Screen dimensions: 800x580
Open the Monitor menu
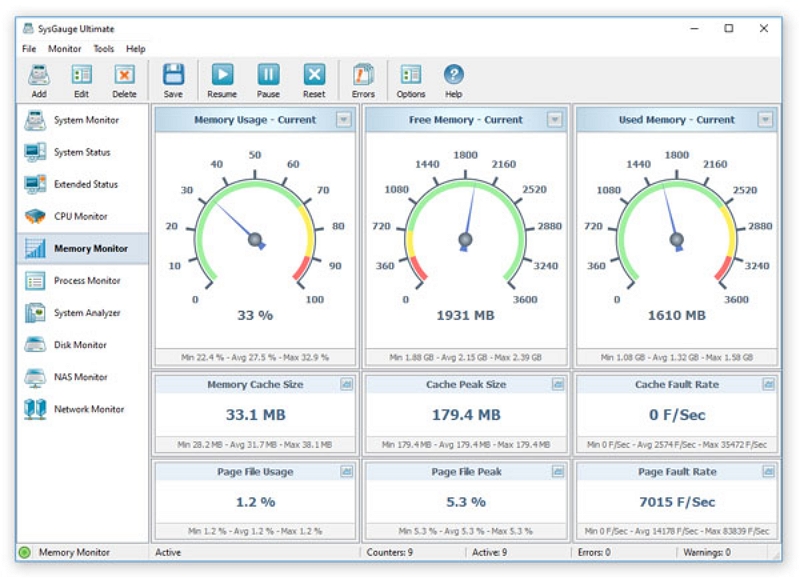tap(64, 49)
